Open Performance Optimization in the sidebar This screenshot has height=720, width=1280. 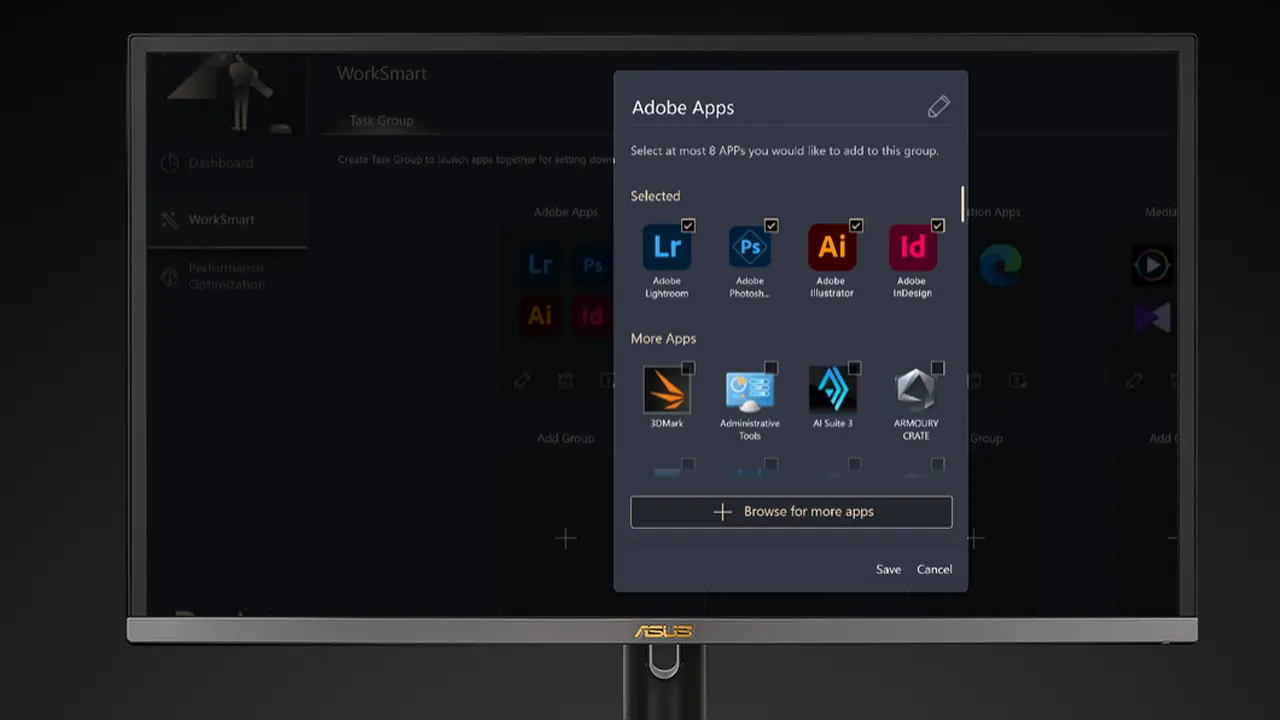pyautogui.click(x=226, y=276)
